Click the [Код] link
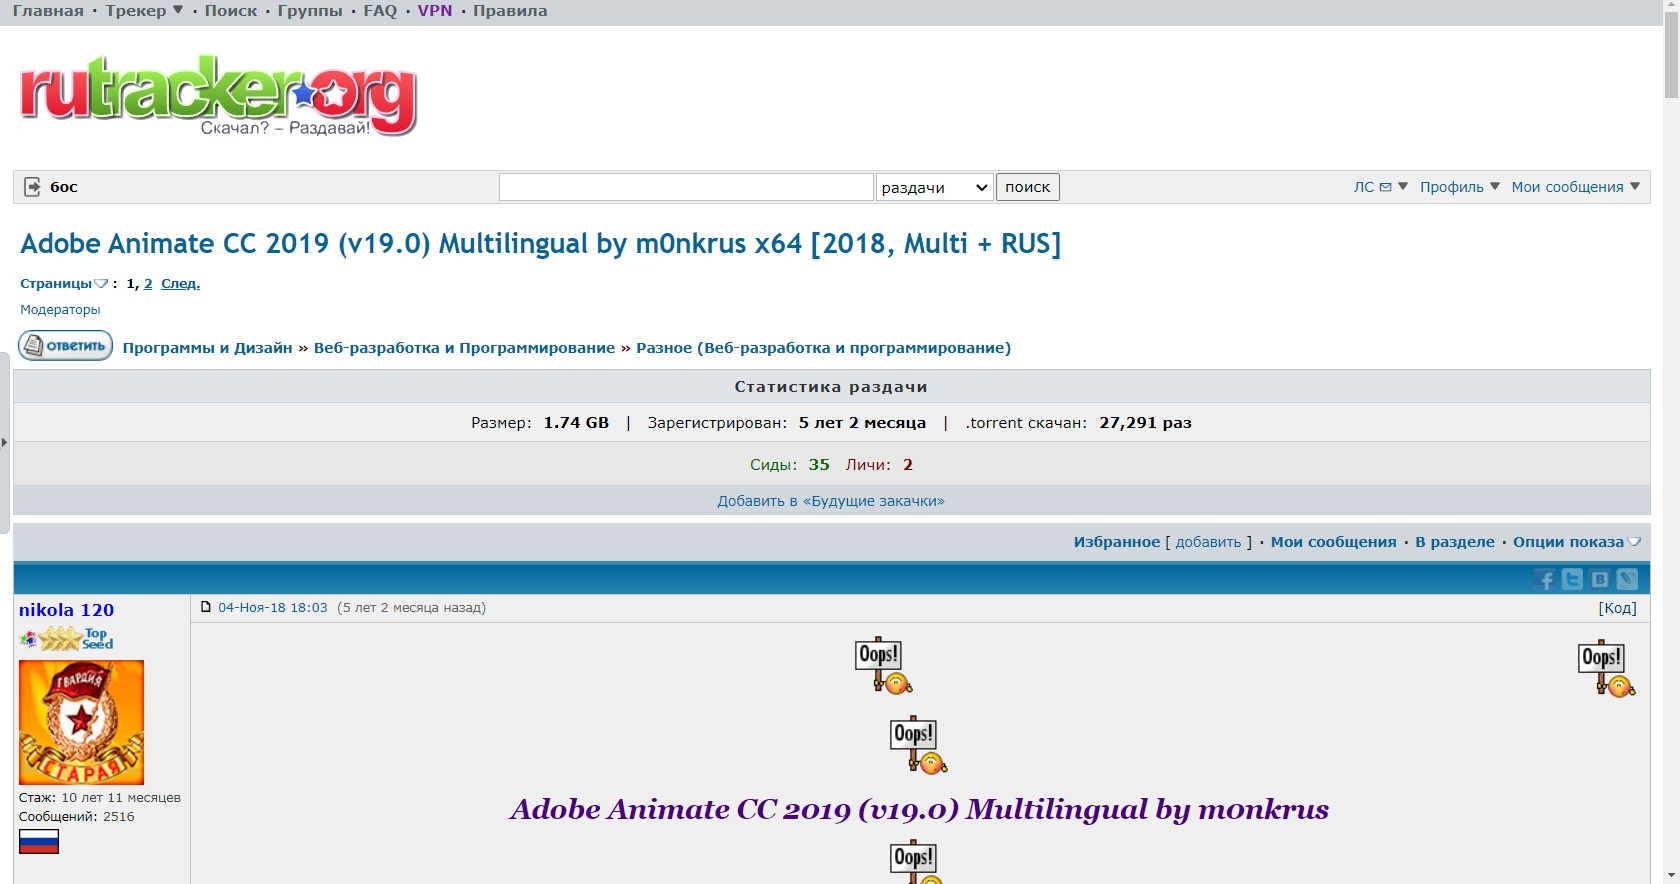The width and height of the screenshot is (1680, 884). (1618, 608)
